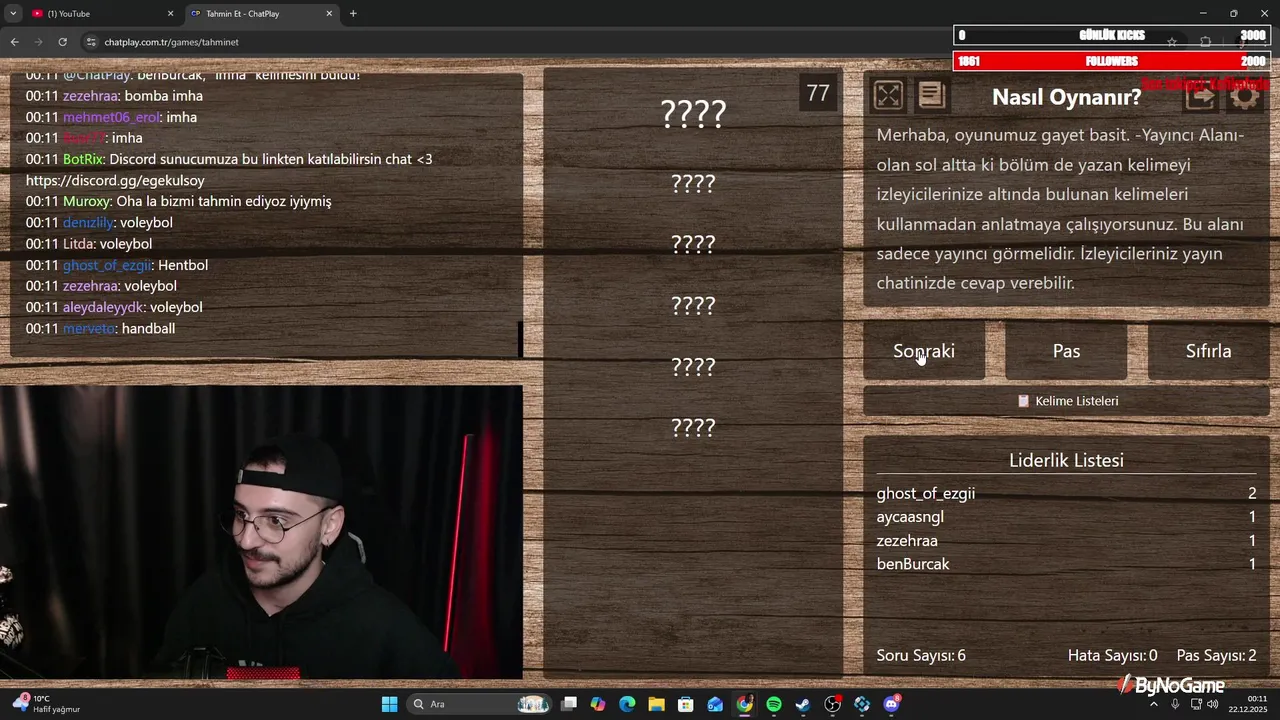Click Muroxy username in chat
Image resolution: width=1280 pixels, height=720 pixels.
(87, 201)
